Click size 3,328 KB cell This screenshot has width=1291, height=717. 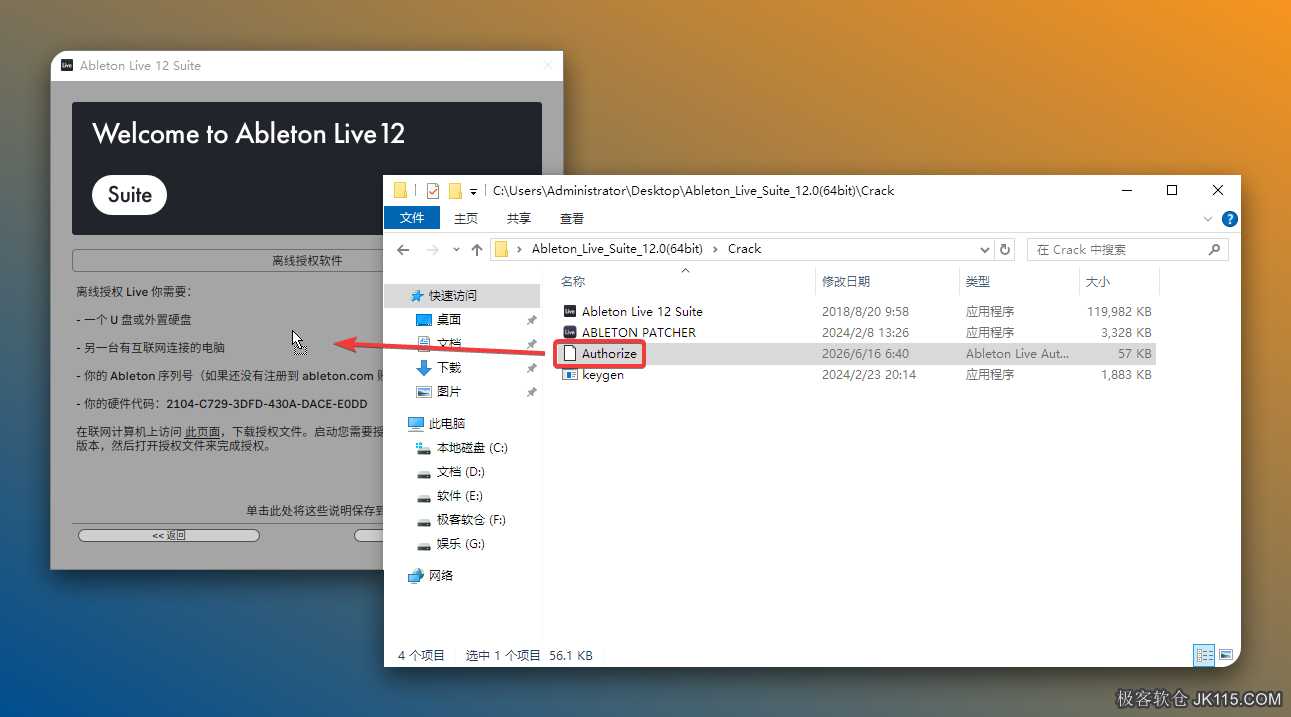tap(1128, 333)
